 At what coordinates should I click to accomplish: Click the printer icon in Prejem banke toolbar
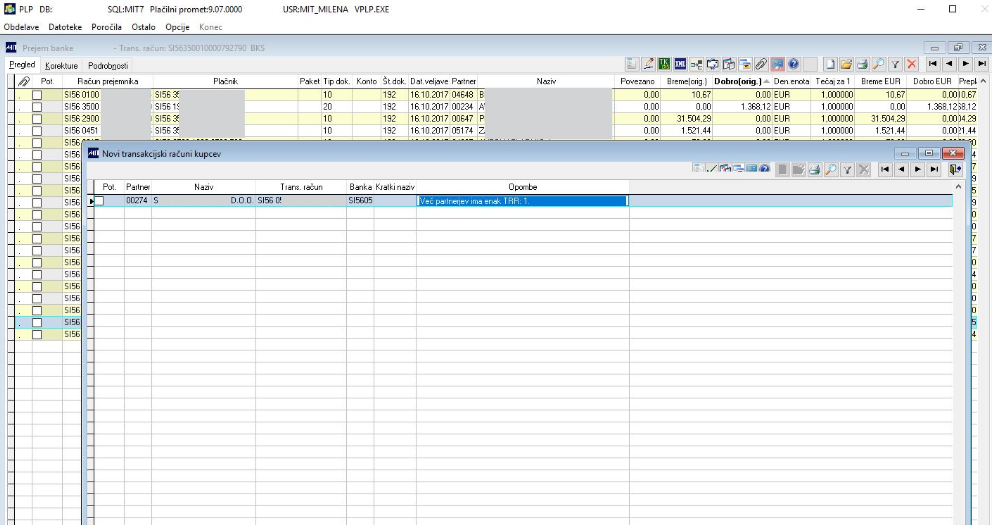[x=862, y=64]
